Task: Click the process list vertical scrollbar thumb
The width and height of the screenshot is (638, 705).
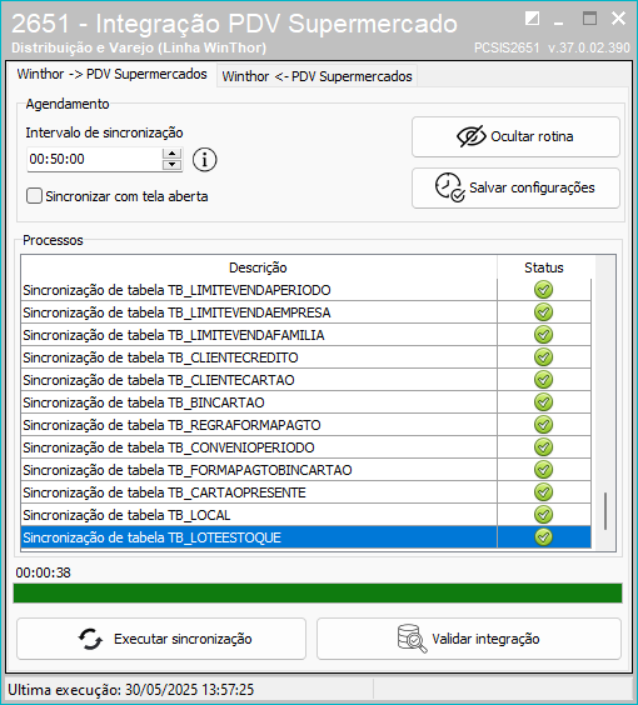Action: pos(606,511)
